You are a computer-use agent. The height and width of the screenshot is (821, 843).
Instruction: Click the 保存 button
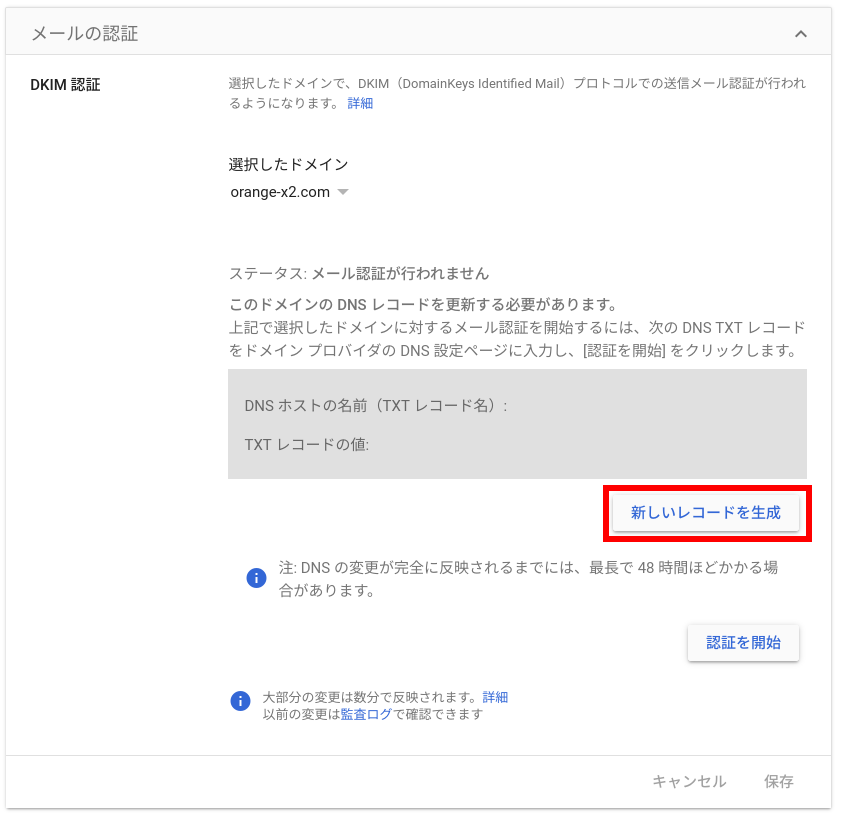[x=779, y=781]
